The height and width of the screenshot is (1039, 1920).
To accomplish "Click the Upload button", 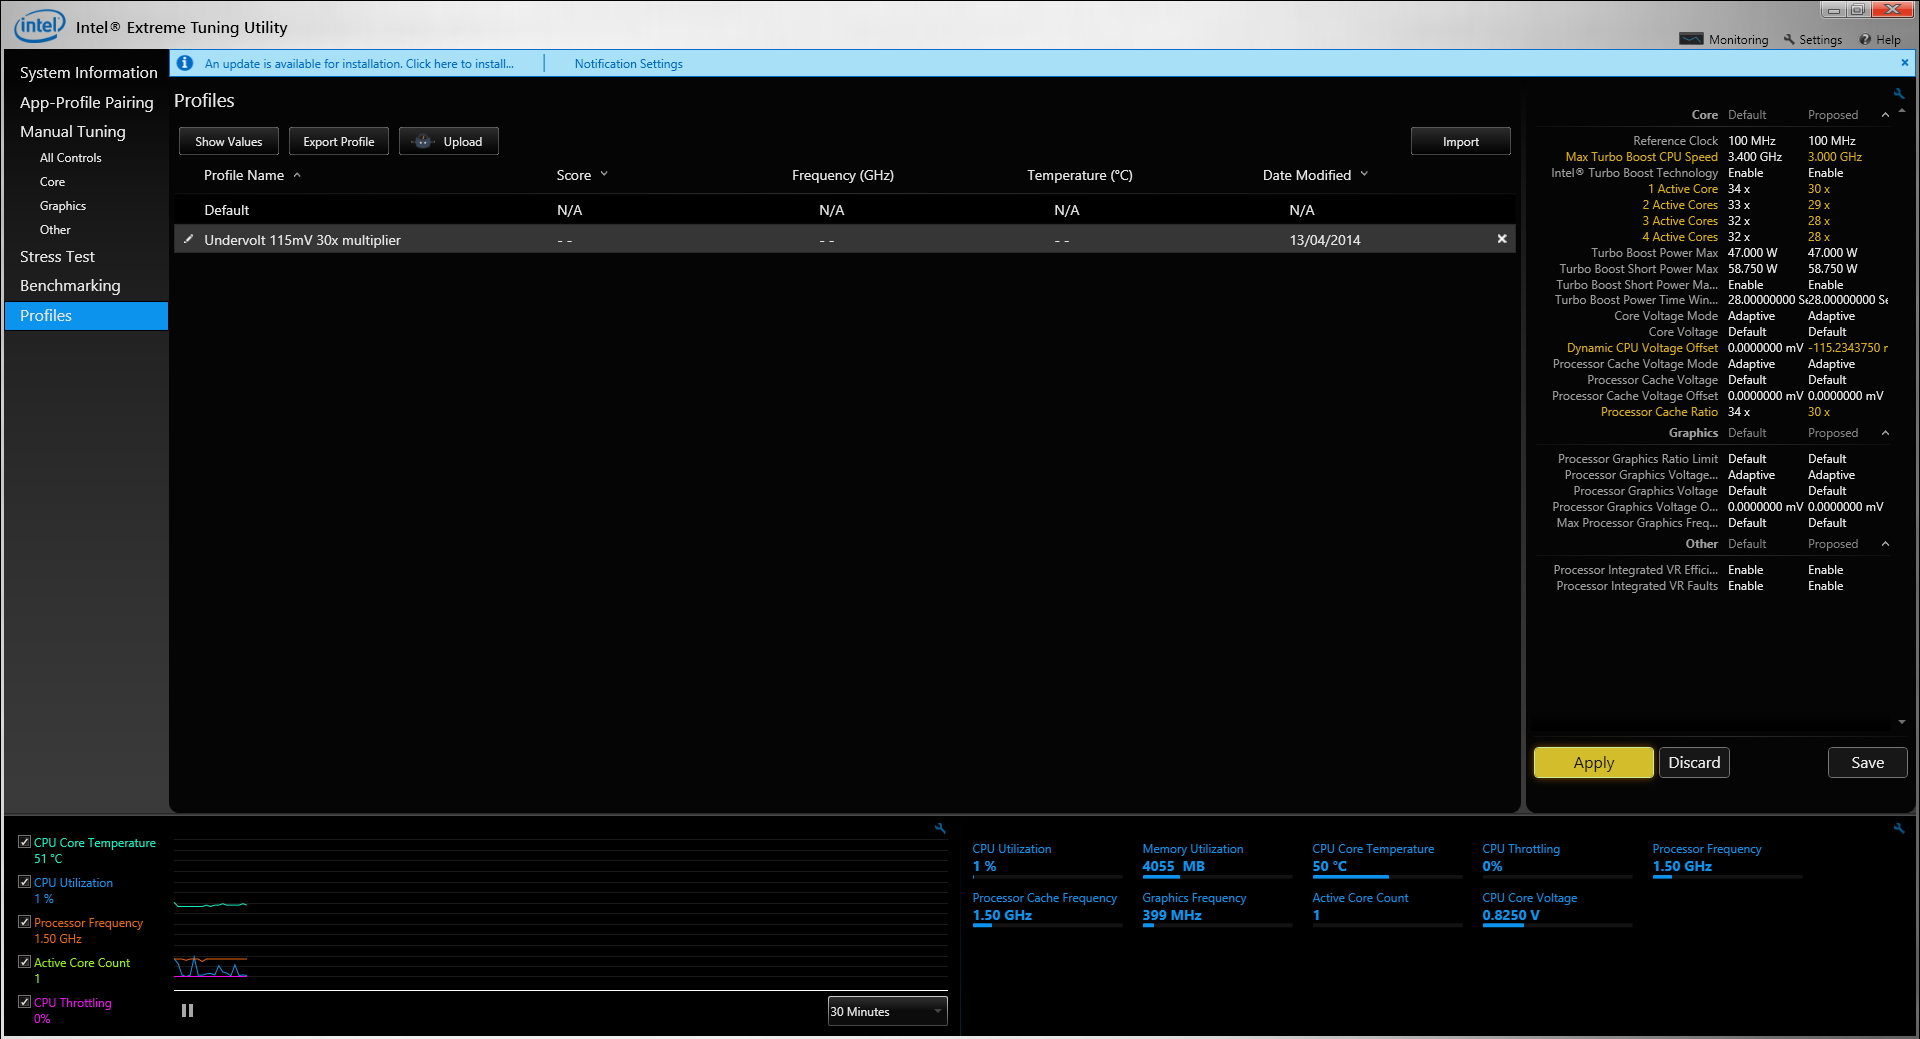I will pos(448,141).
